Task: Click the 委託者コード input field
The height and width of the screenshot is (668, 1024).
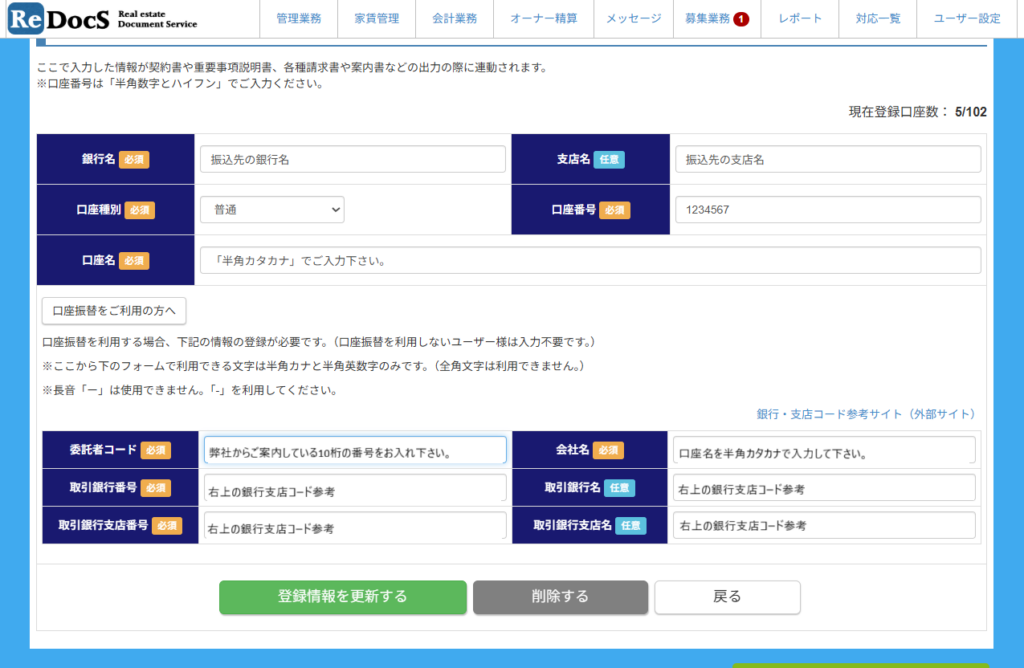Action: pyautogui.click(x=355, y=451)
